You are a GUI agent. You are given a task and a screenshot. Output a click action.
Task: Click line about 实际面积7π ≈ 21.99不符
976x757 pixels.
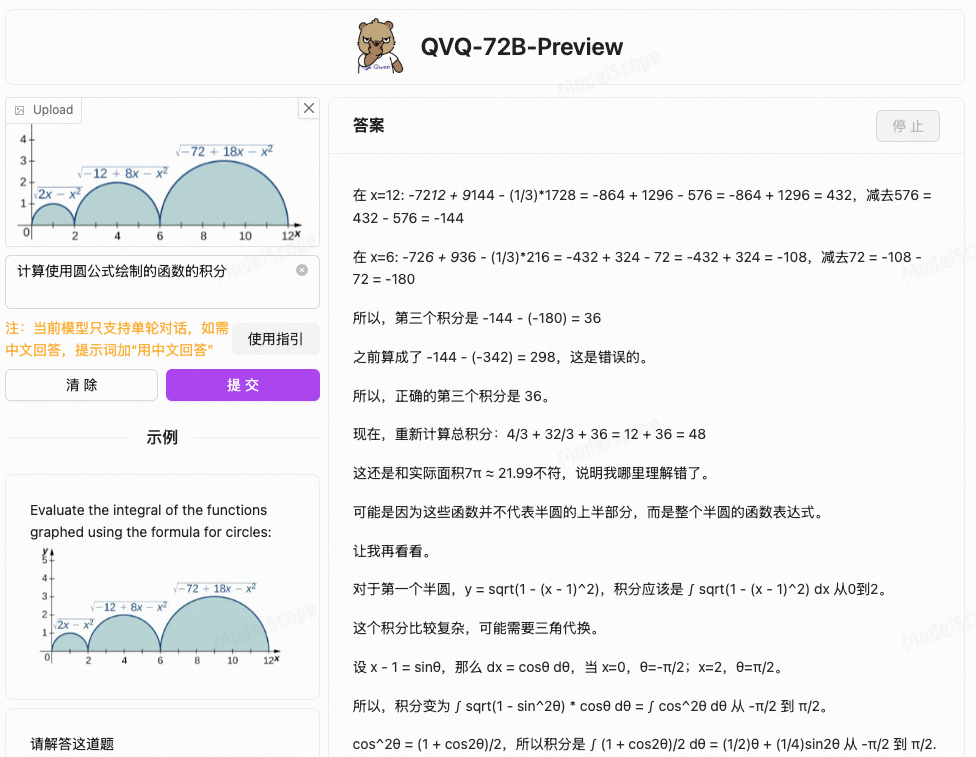tap(533, 474)
